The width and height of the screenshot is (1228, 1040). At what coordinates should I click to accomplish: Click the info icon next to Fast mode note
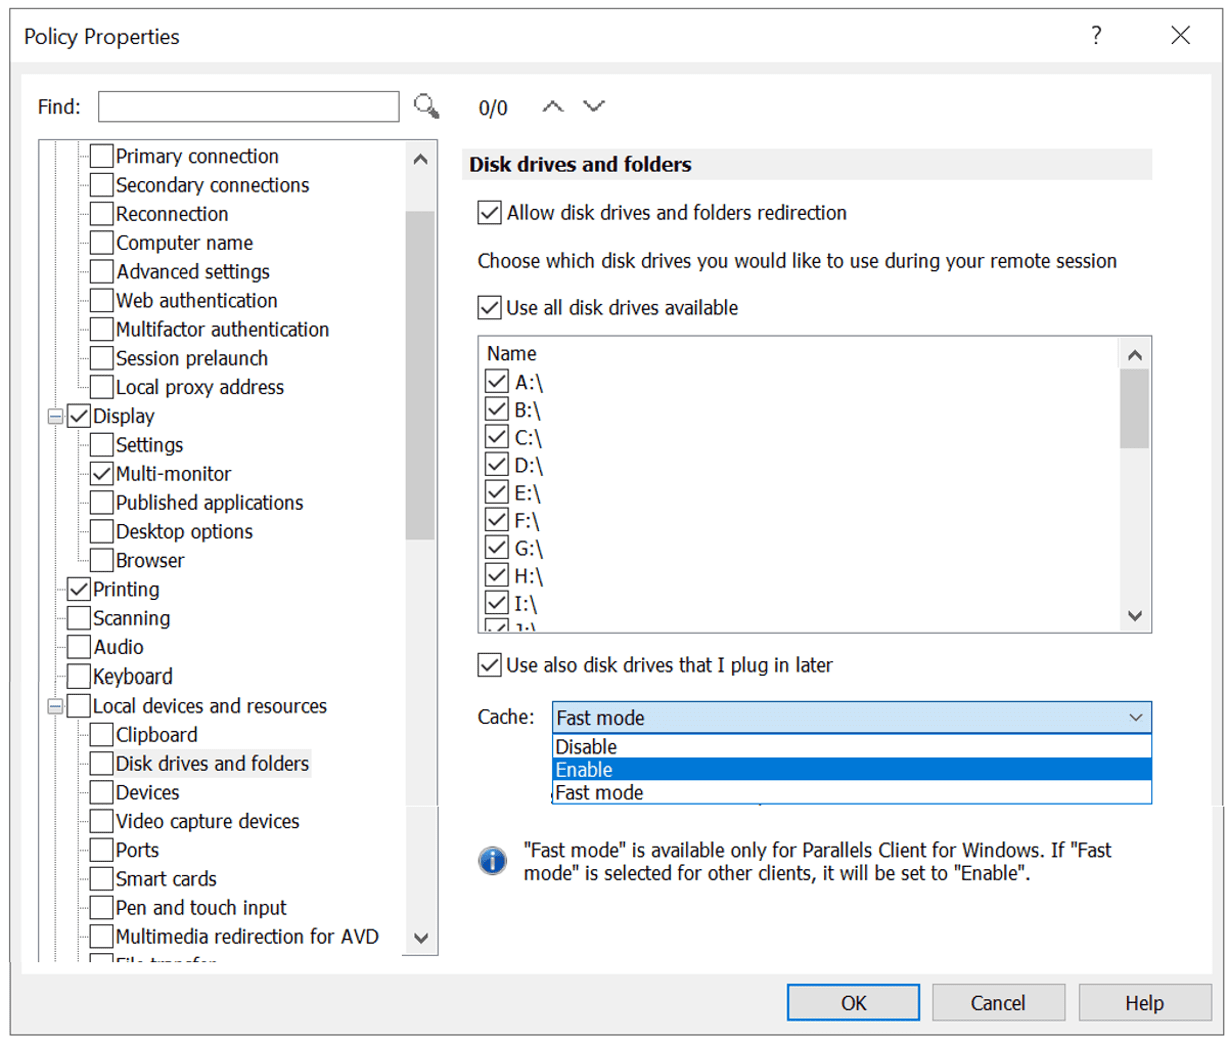pos(492,861)
